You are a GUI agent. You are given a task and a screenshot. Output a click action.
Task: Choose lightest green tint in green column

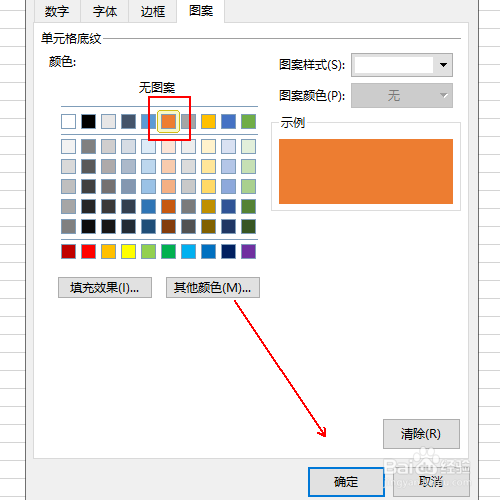[248, 146]
